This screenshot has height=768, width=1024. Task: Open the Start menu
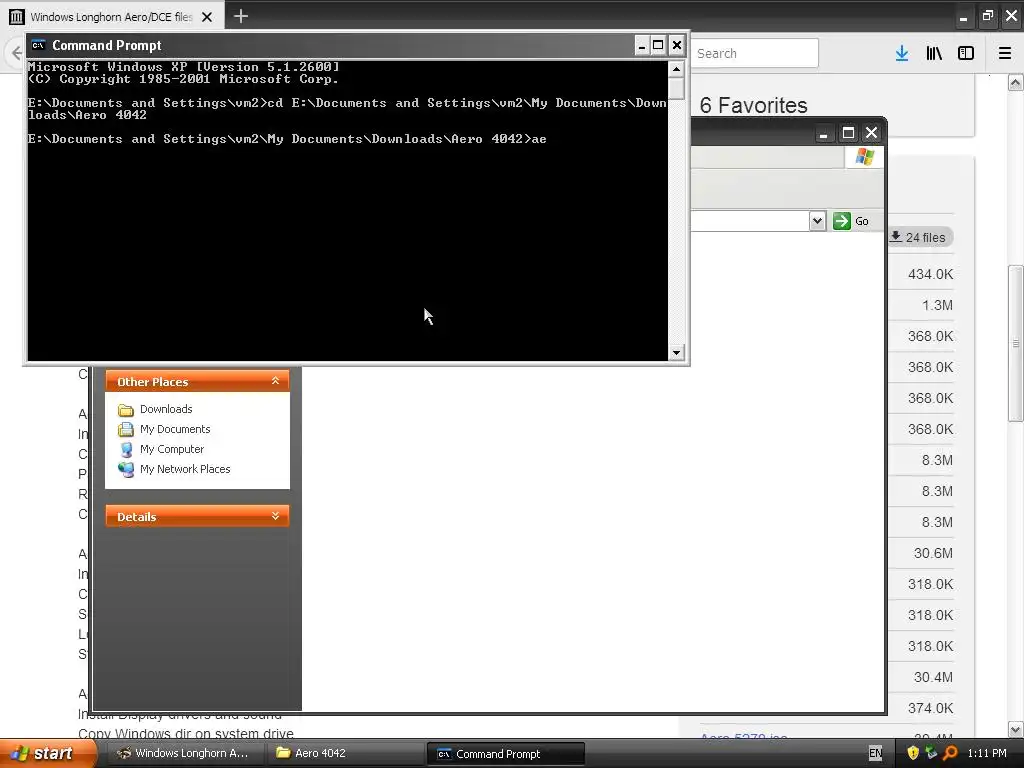47,753
